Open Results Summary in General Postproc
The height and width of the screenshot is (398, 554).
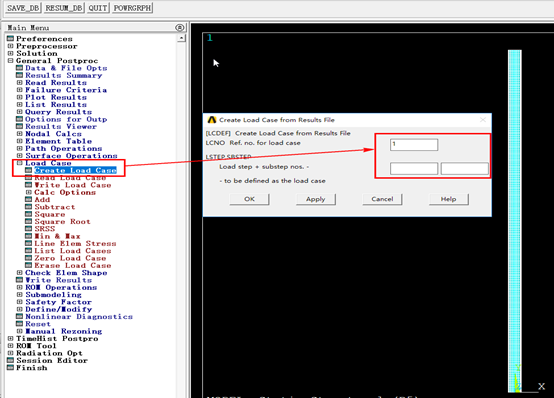tap(64, 75)
